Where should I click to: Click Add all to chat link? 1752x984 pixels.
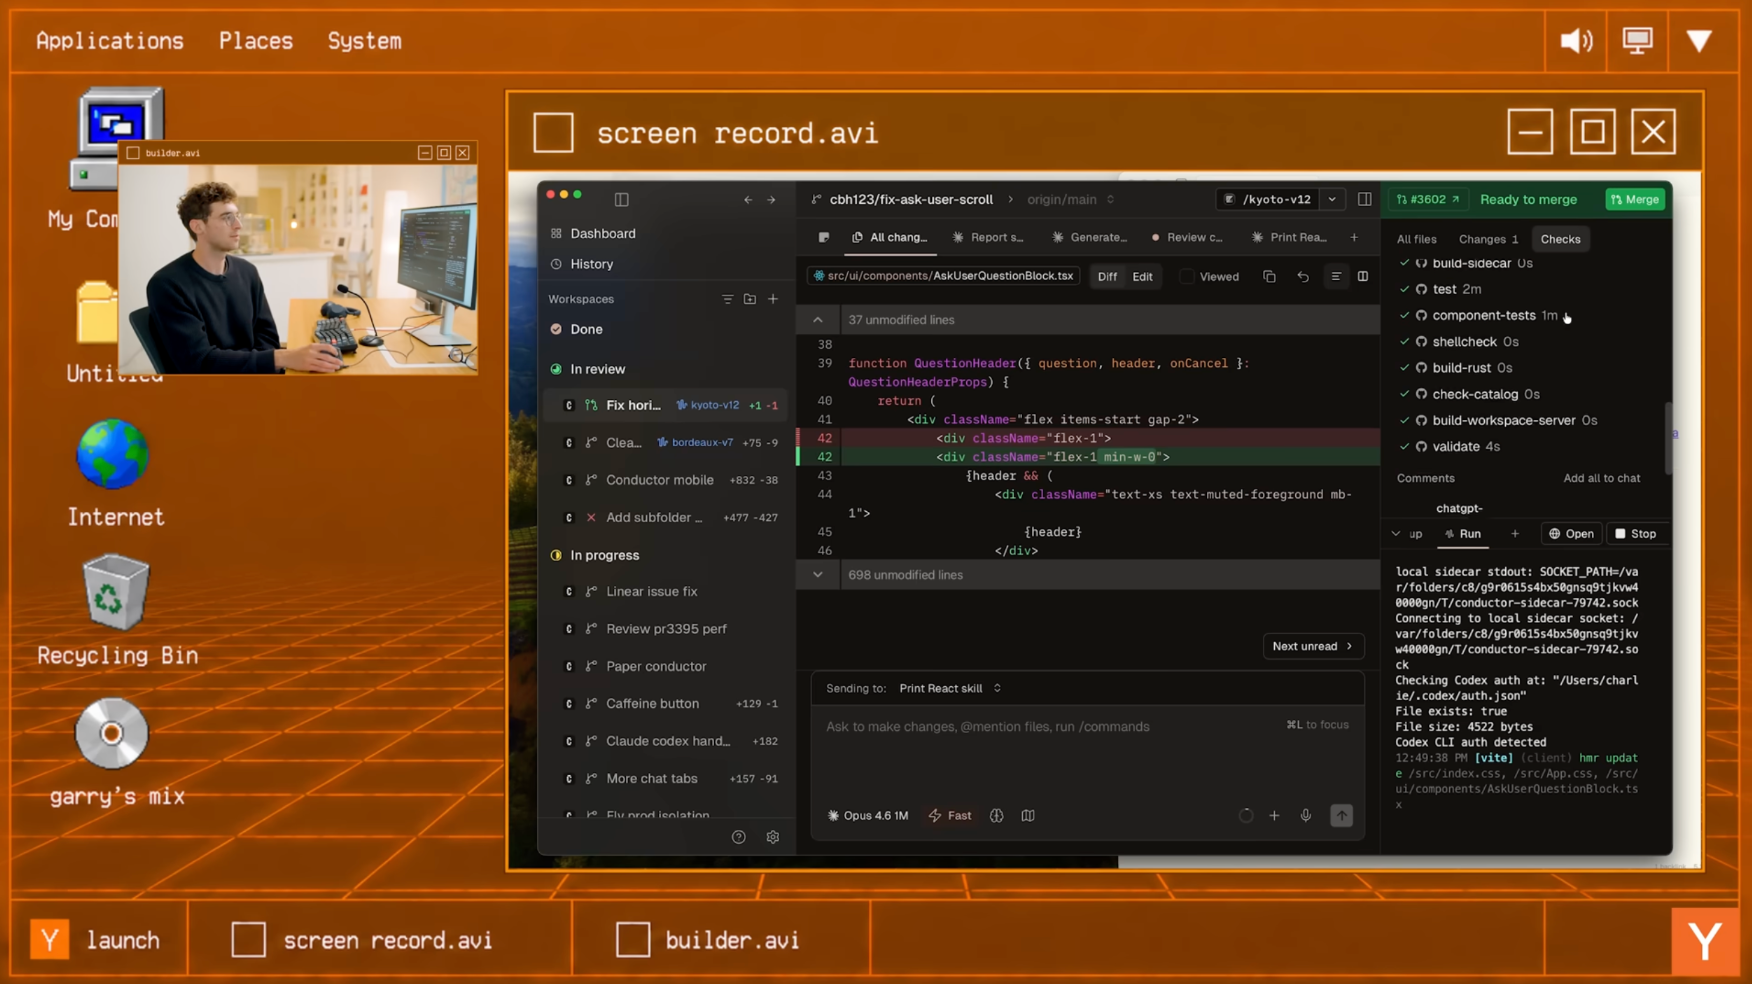click(x=1601, y=478)
